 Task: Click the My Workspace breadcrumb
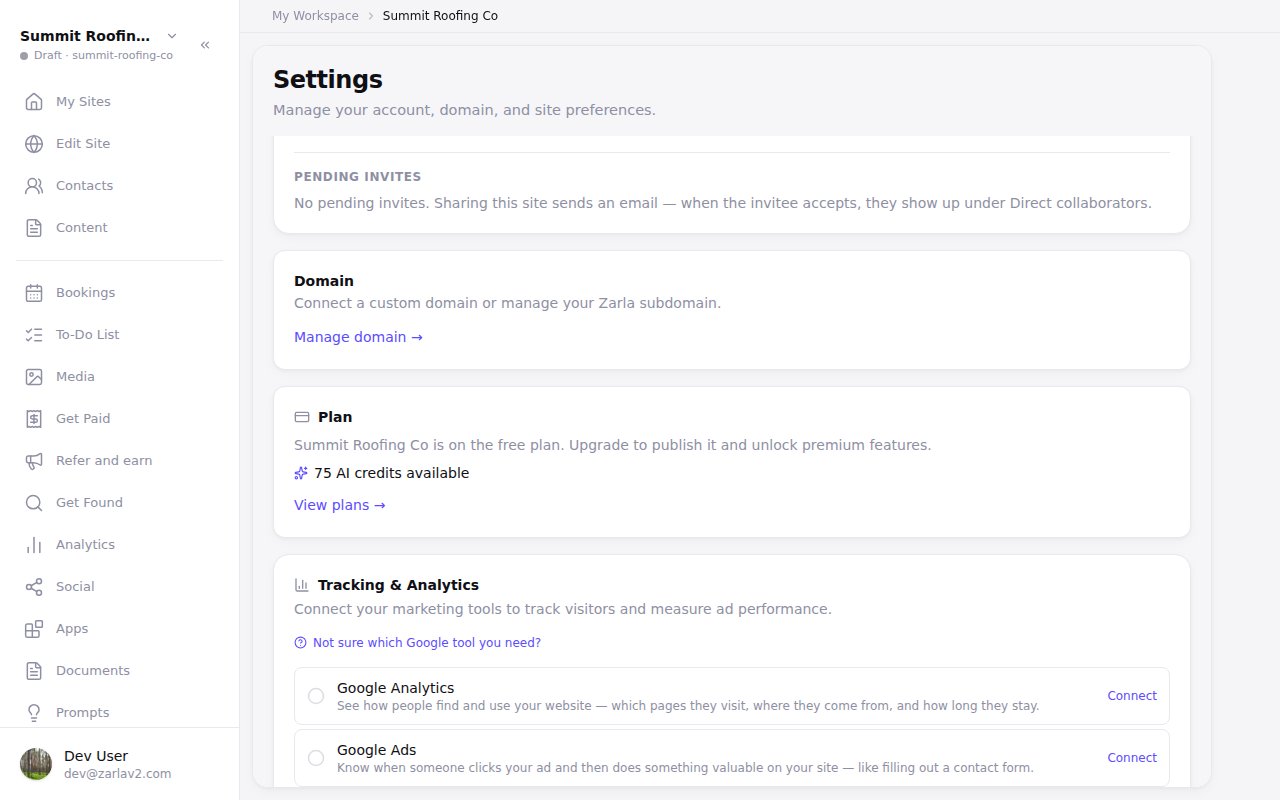coord(315,16)
